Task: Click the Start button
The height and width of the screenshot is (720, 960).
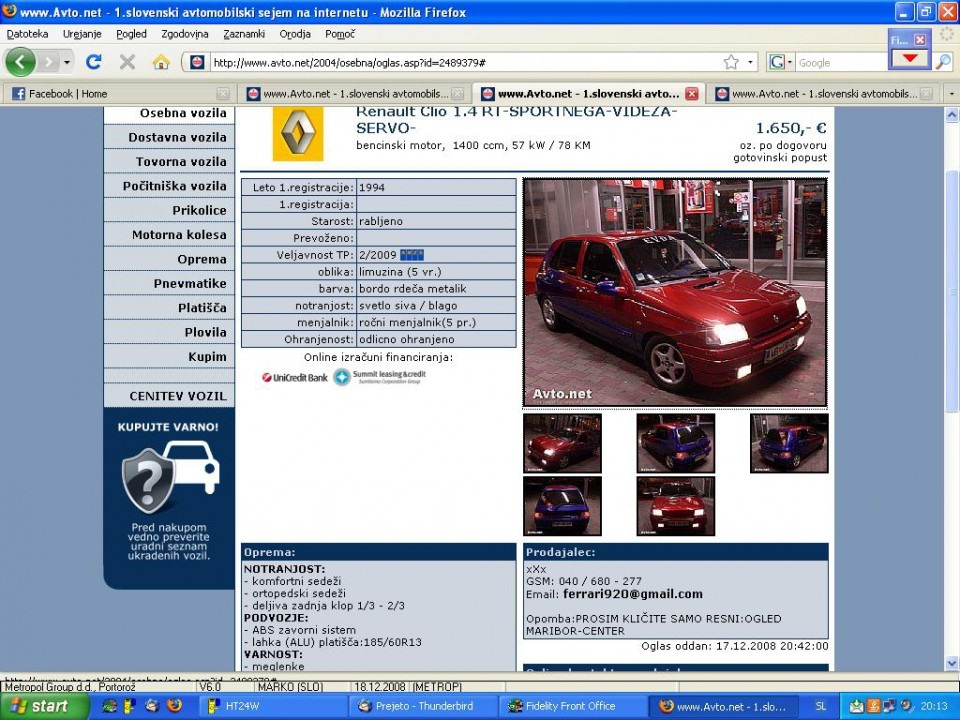Action: [45, 706]
